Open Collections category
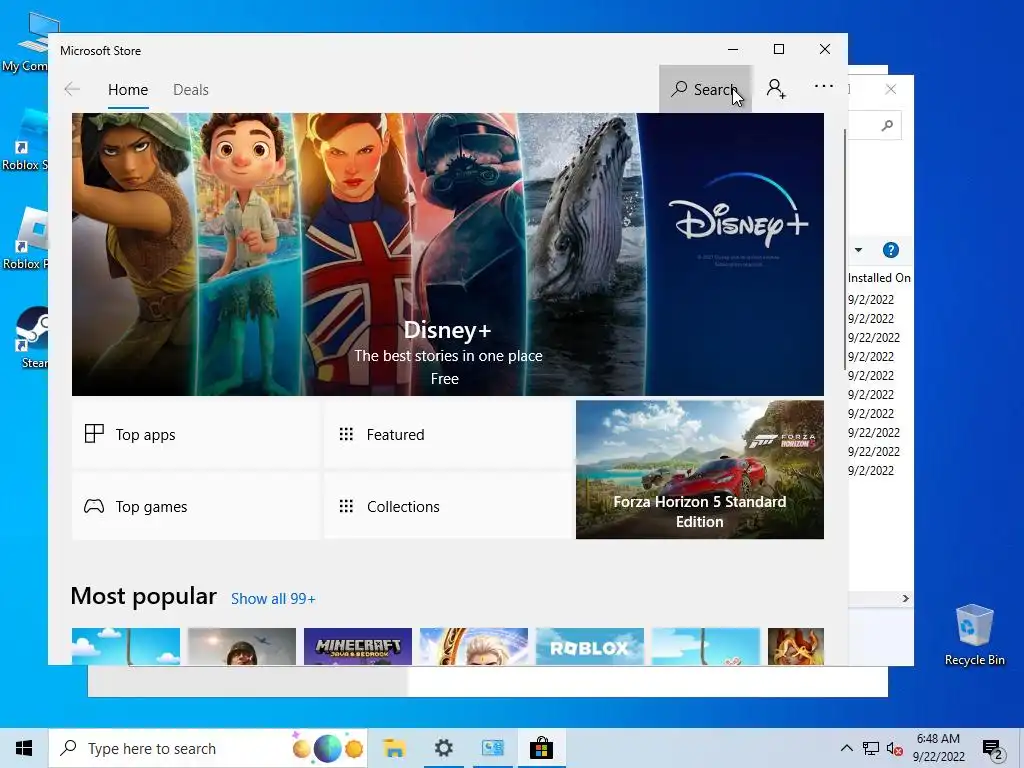Image resolution: width=1024 pixels, height=768 pixels. 448,506
